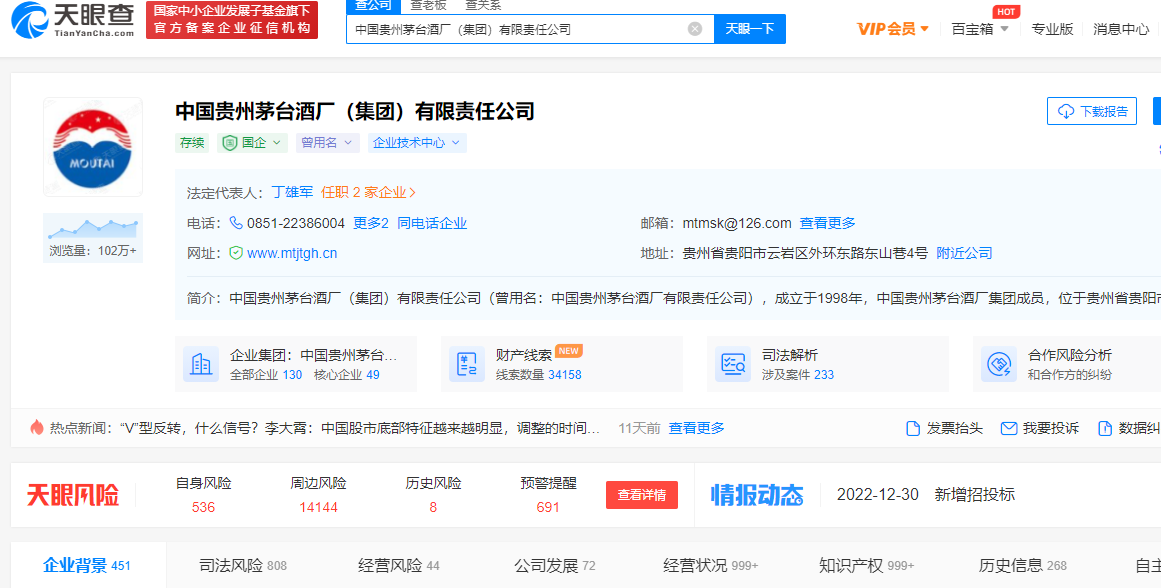Switch to 查关系 search tab
Image resolution: width=1161 pixels, height=588 pixels.
click(483, 6)
